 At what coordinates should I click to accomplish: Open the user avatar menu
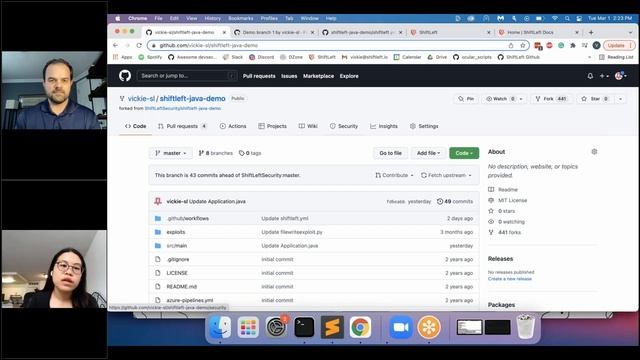click(x=620, y=76)
